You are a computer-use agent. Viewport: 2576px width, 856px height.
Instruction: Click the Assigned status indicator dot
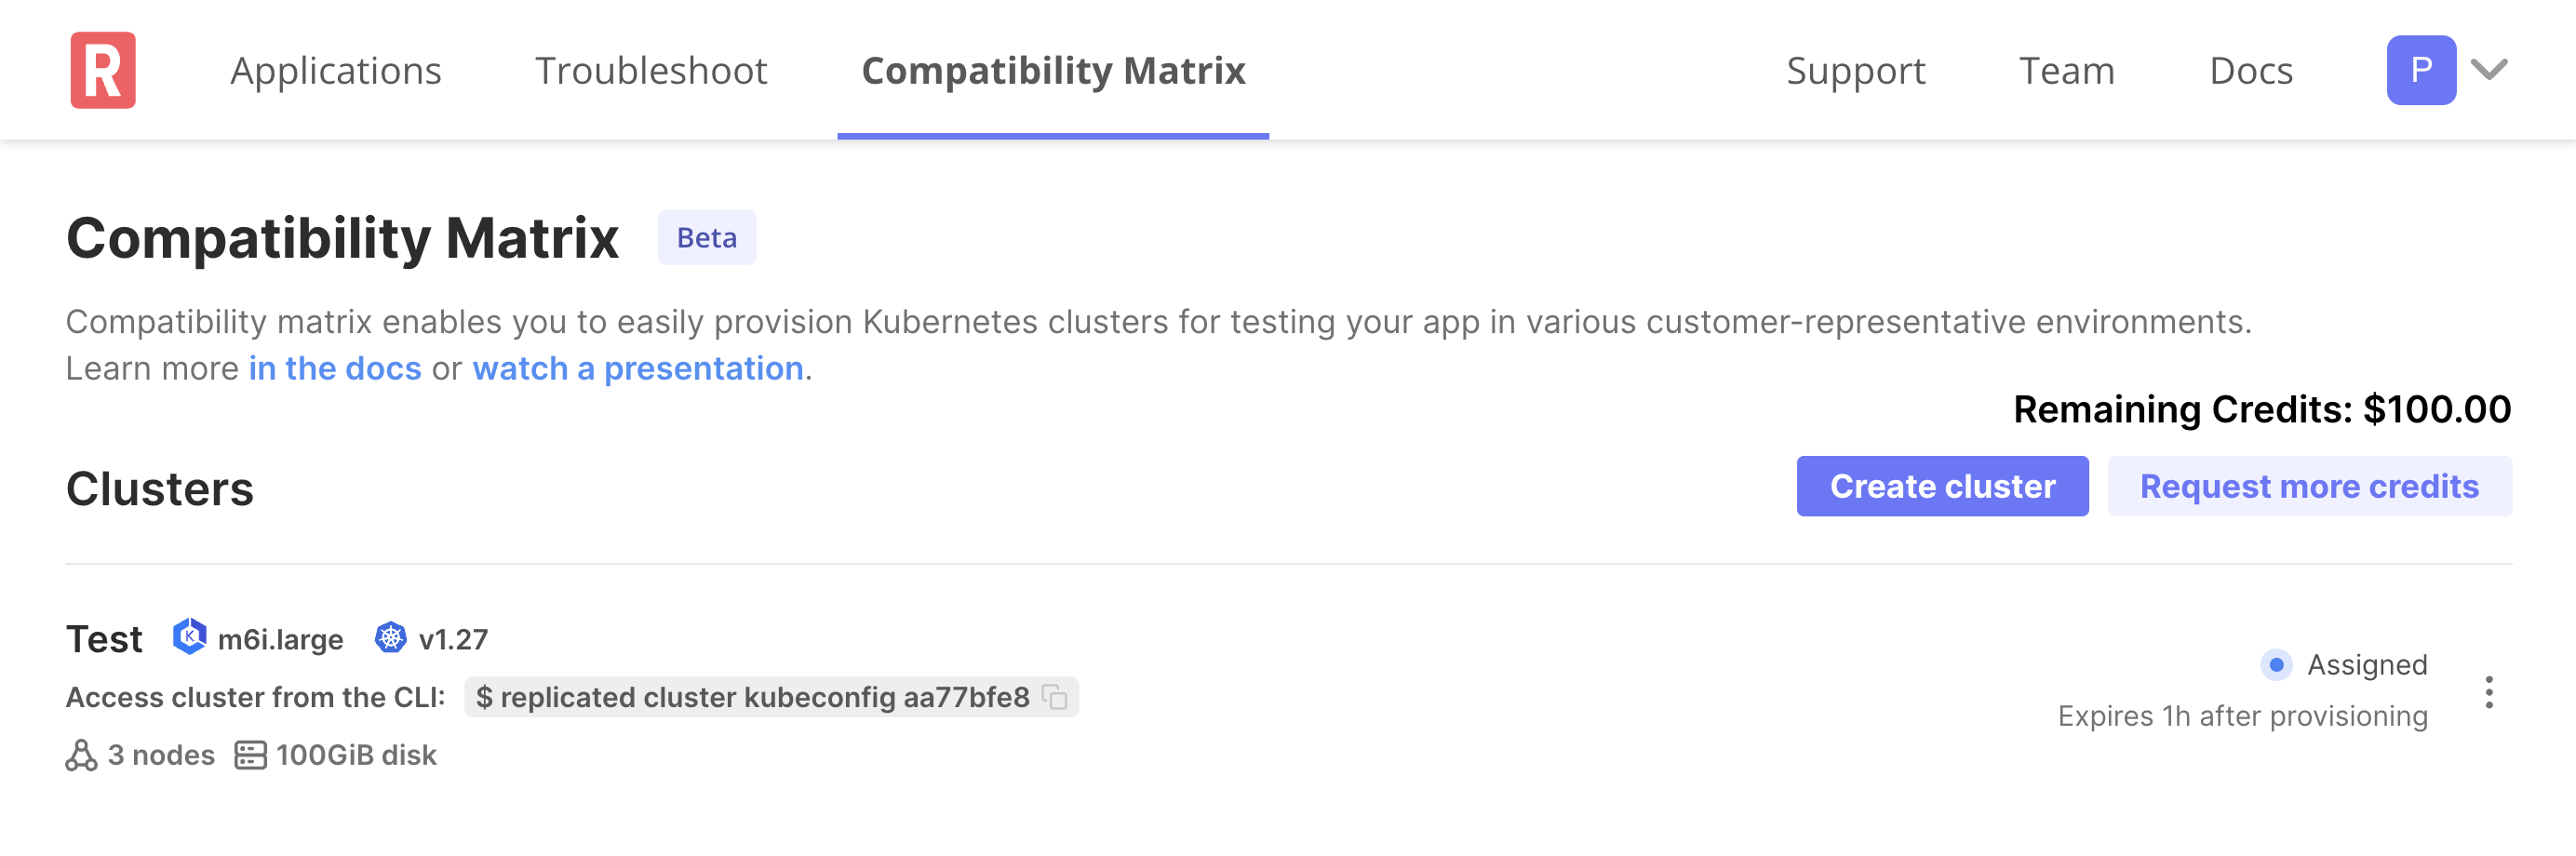tap(2277, 665)
